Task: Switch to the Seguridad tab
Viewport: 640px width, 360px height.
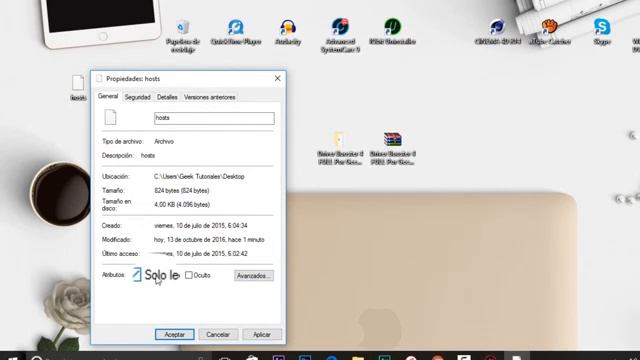Action: point(138,97)
